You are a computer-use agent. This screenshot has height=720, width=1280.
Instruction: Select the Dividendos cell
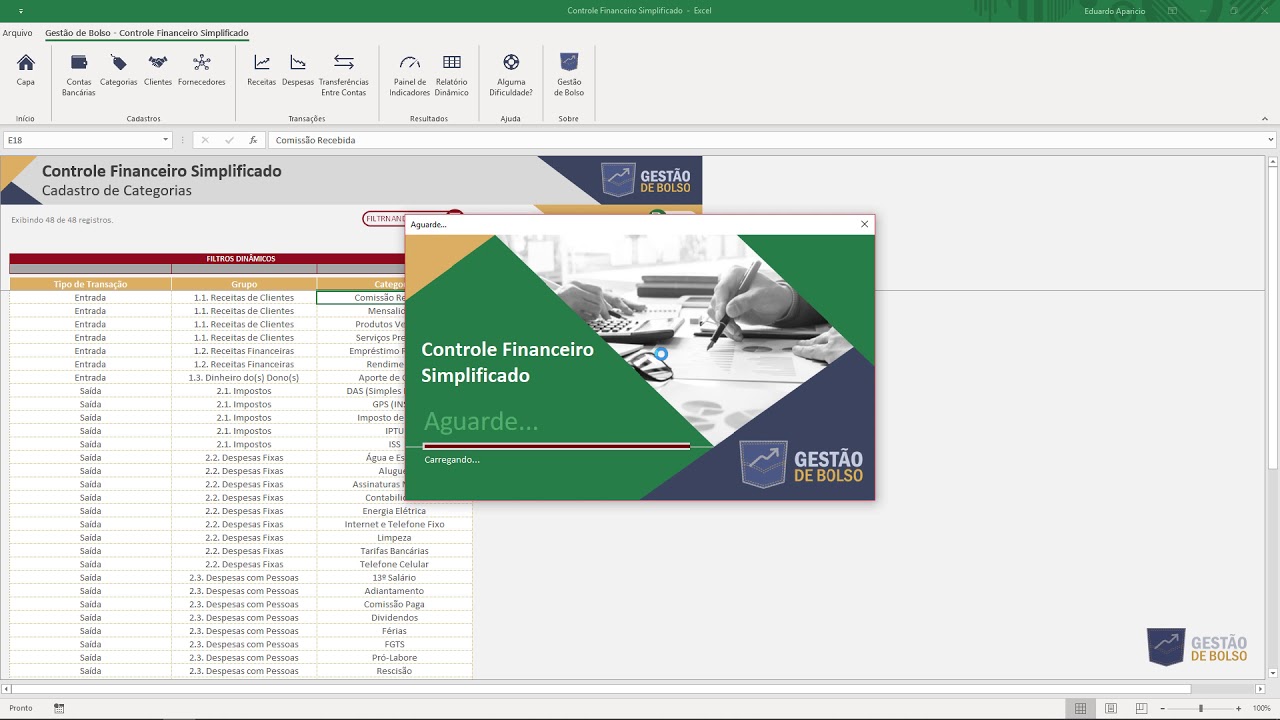[394, 617]
